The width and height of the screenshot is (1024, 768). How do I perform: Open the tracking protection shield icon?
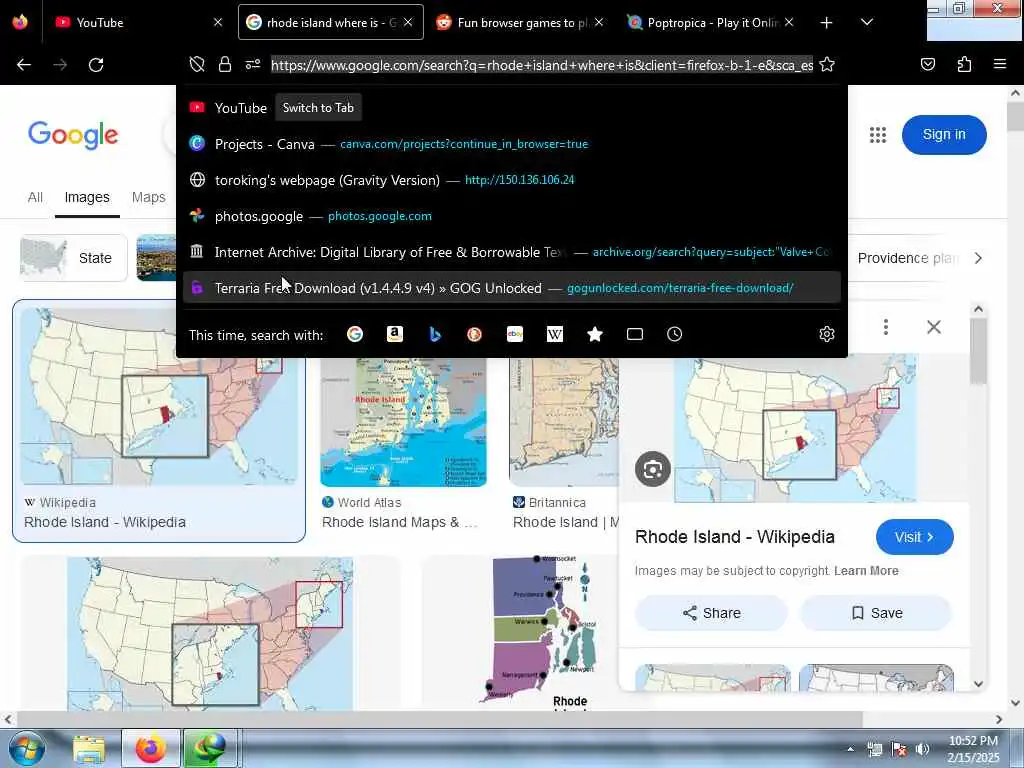[197, 64]
